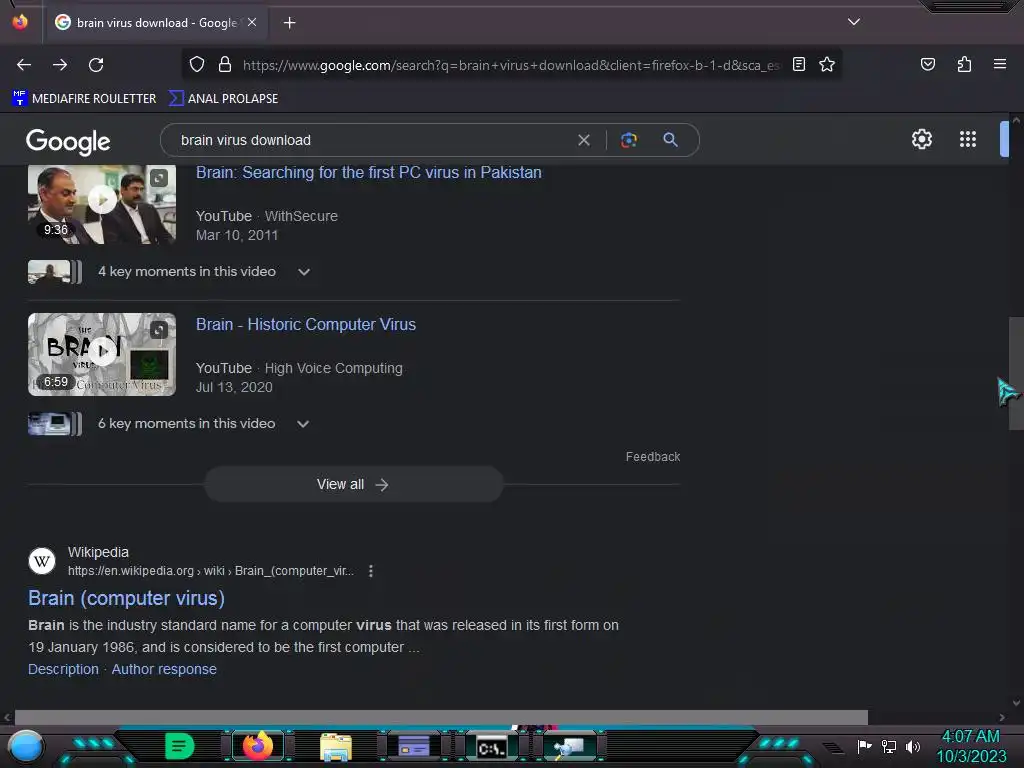The width and height of the screenshot is (1024, 768).
Task: Click the site security padlock icon
Action: click(225, 64)
